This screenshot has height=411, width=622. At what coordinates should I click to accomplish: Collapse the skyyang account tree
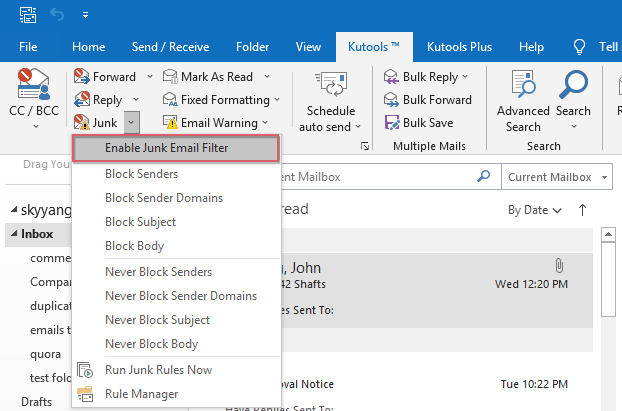(x=14, y=209)
